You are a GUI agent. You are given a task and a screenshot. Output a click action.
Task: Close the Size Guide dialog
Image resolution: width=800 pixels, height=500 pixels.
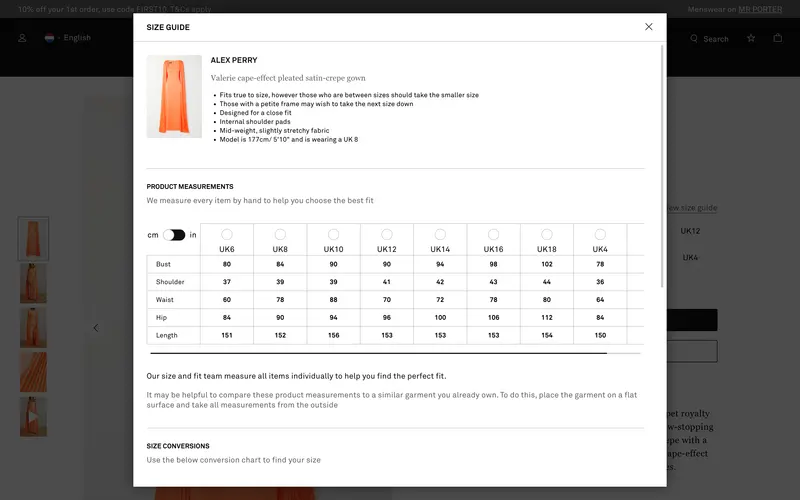click(x=648, y=27)
